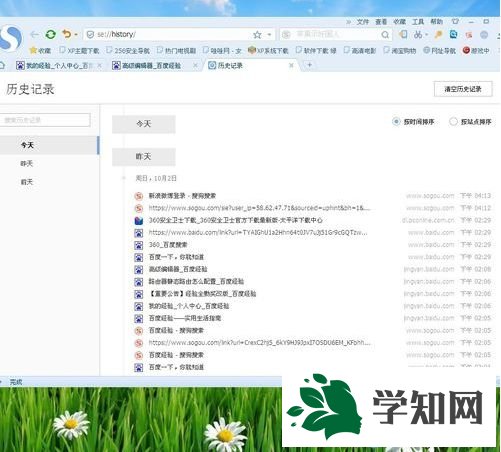Click the Baidu paw icon beside 高级编辑器_百度经验 entry
The image size is (501, 452).
(138, 269)
